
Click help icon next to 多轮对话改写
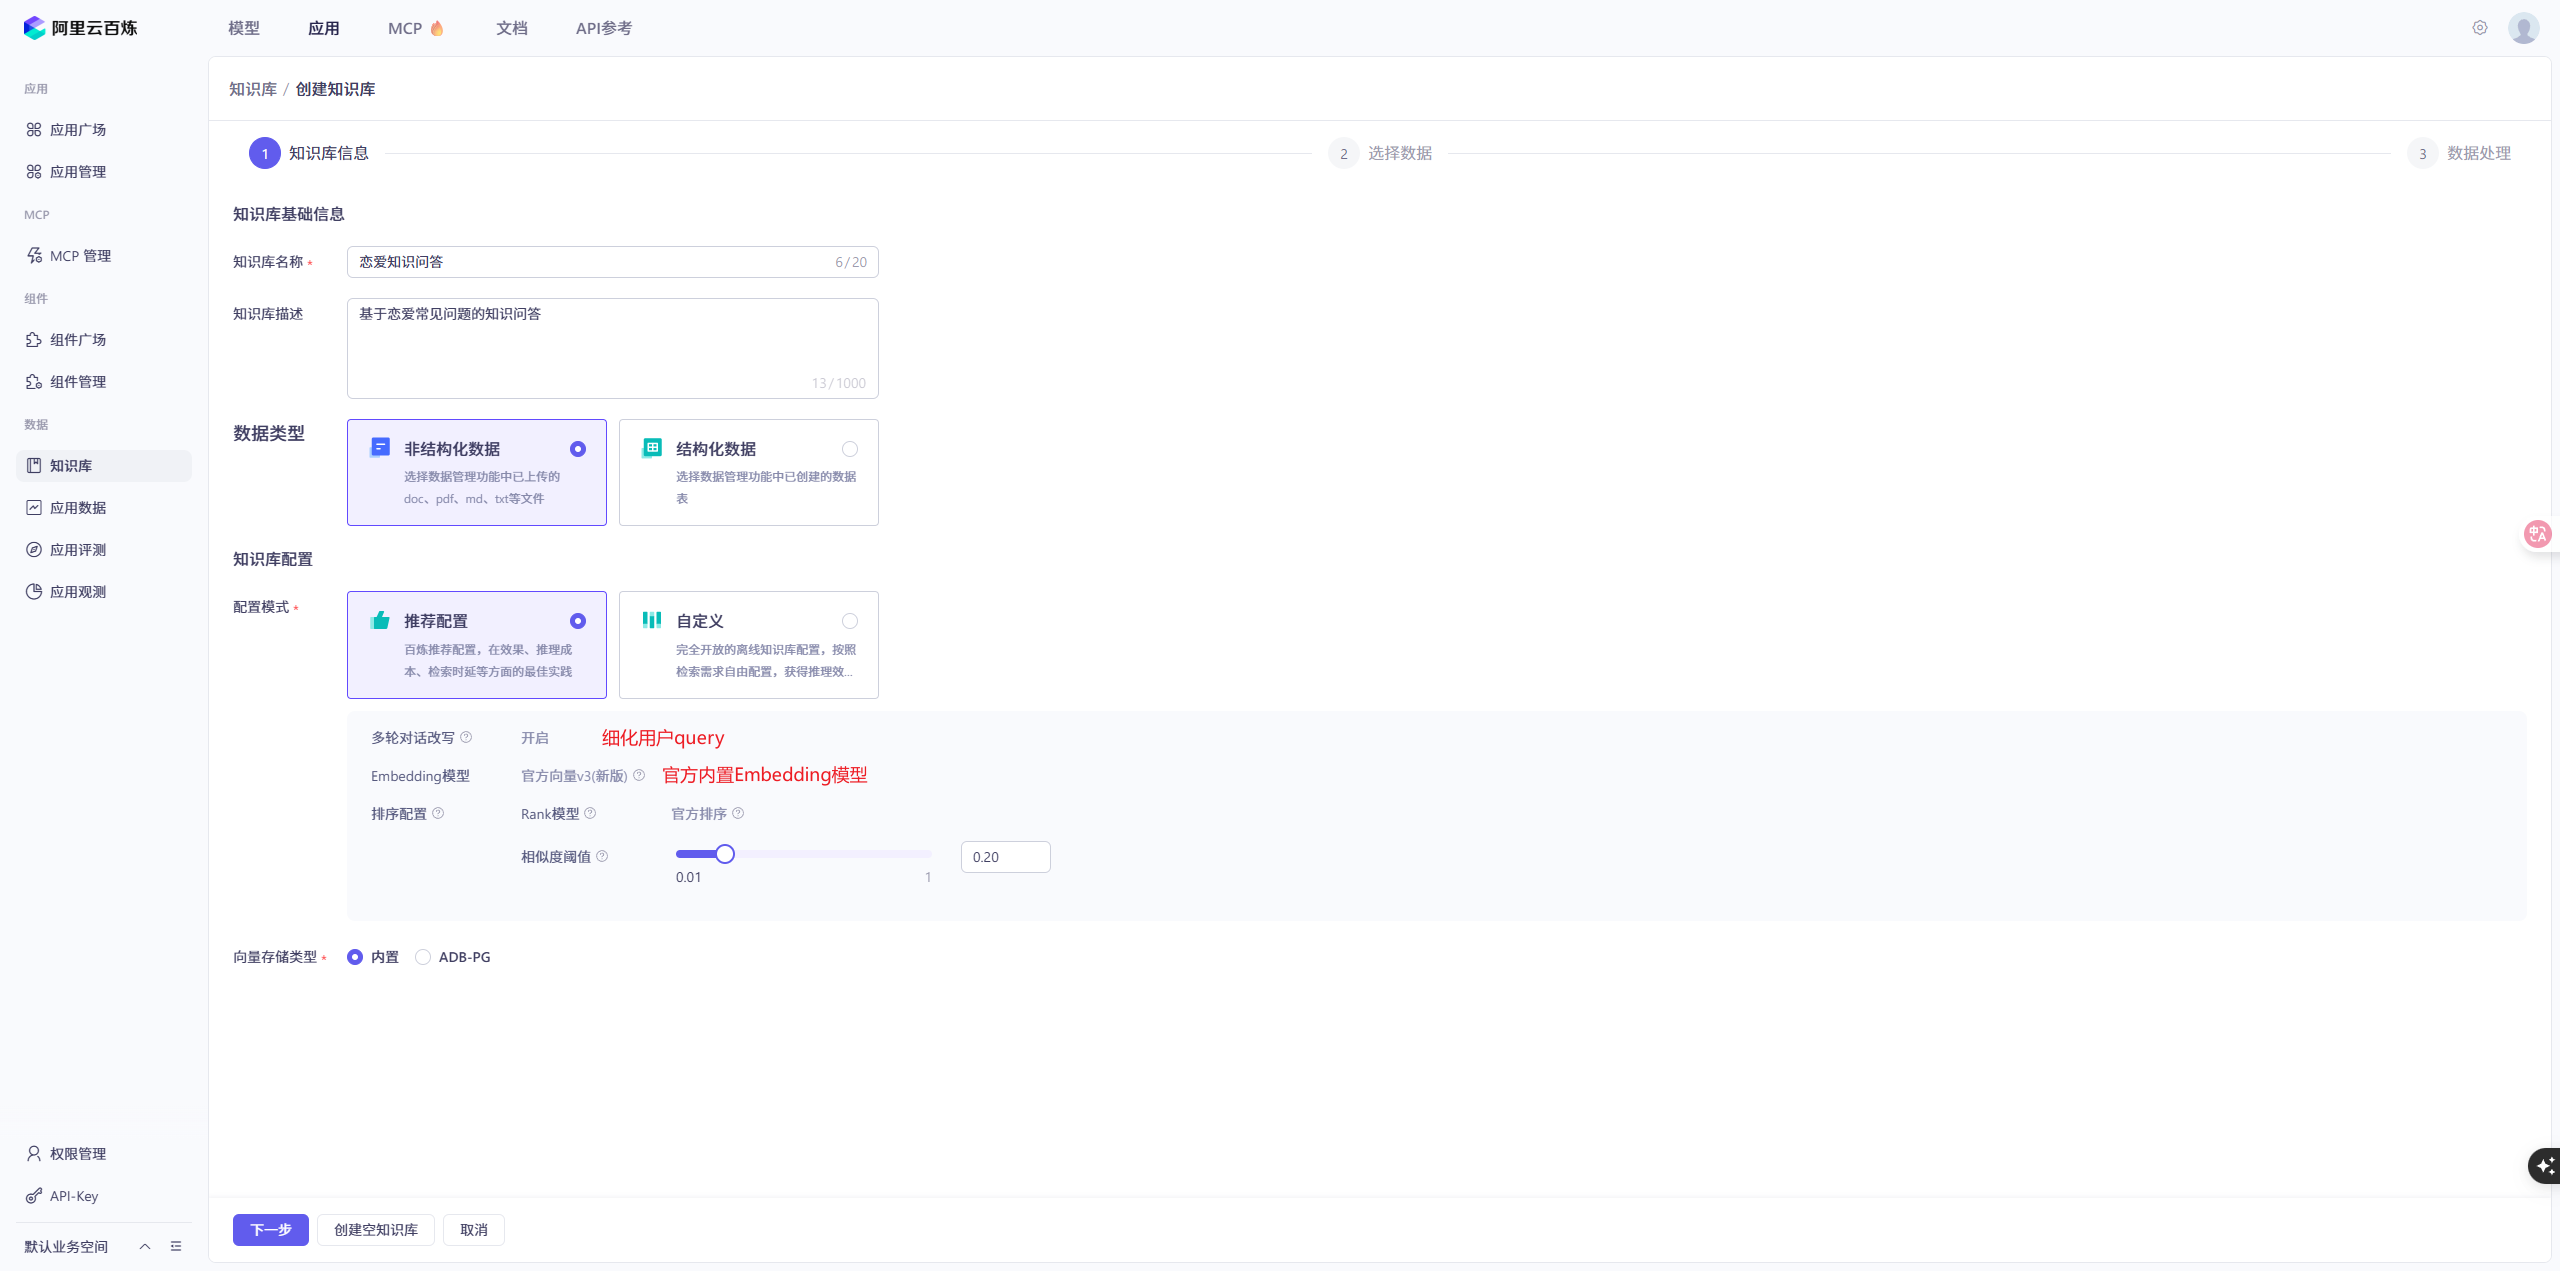(466, 738)
